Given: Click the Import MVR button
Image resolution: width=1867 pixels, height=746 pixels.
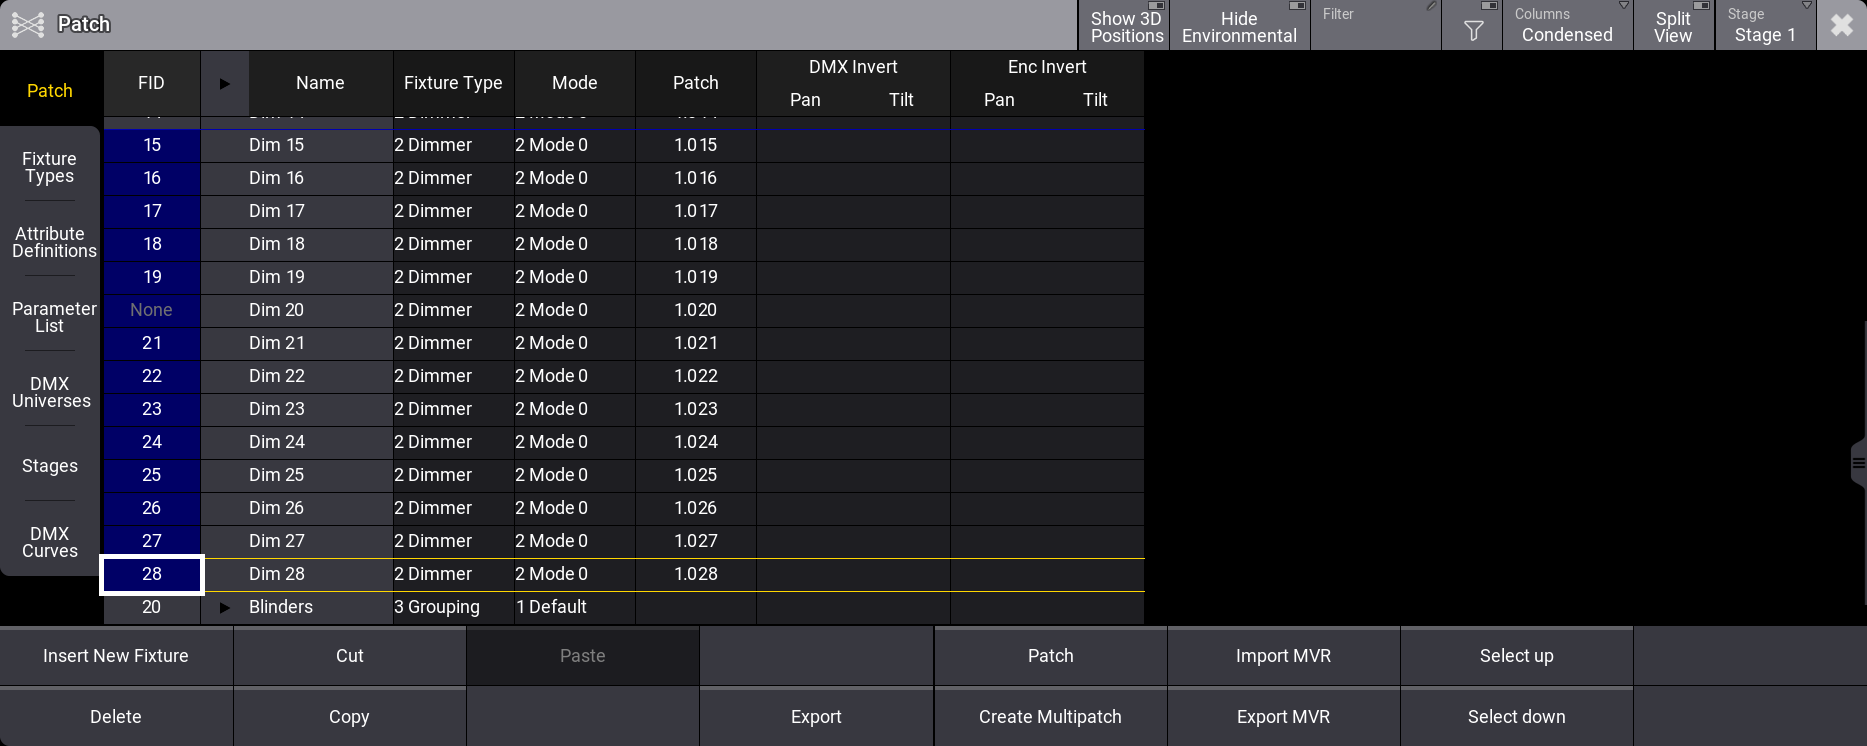Looking at the screenshot, I should click(1283, 656).
